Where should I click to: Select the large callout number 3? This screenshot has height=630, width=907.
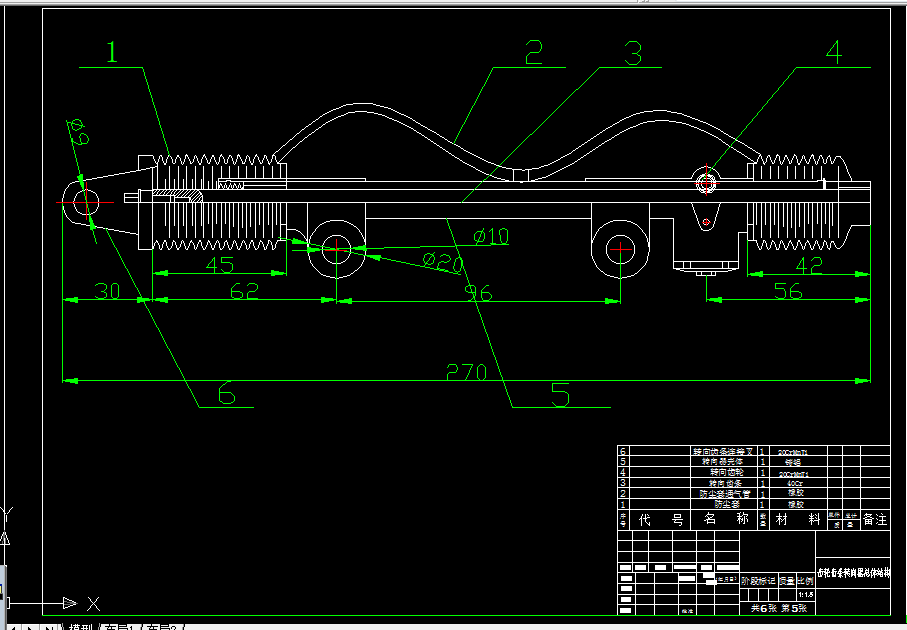click(x=633, y=53)
